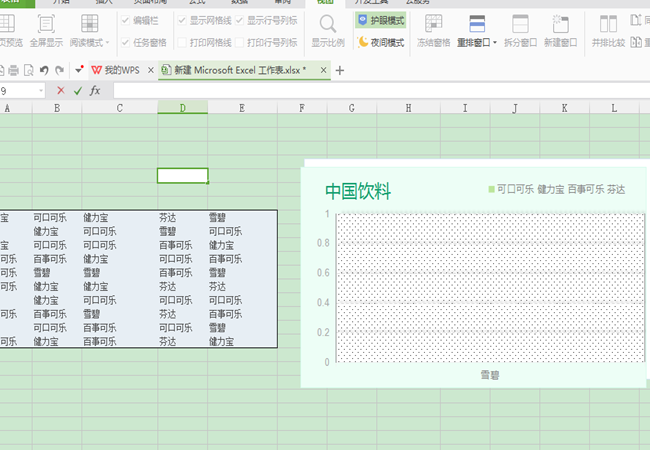Cancel formula entry with the red X
The width and height of the screenshot is (650, 450).
pyautogui.click(x=61, y=90)
